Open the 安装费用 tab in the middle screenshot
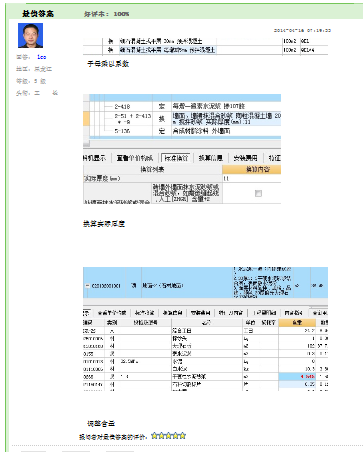Image resolution: width=363 pixels, height=452 pixels. 245,158
